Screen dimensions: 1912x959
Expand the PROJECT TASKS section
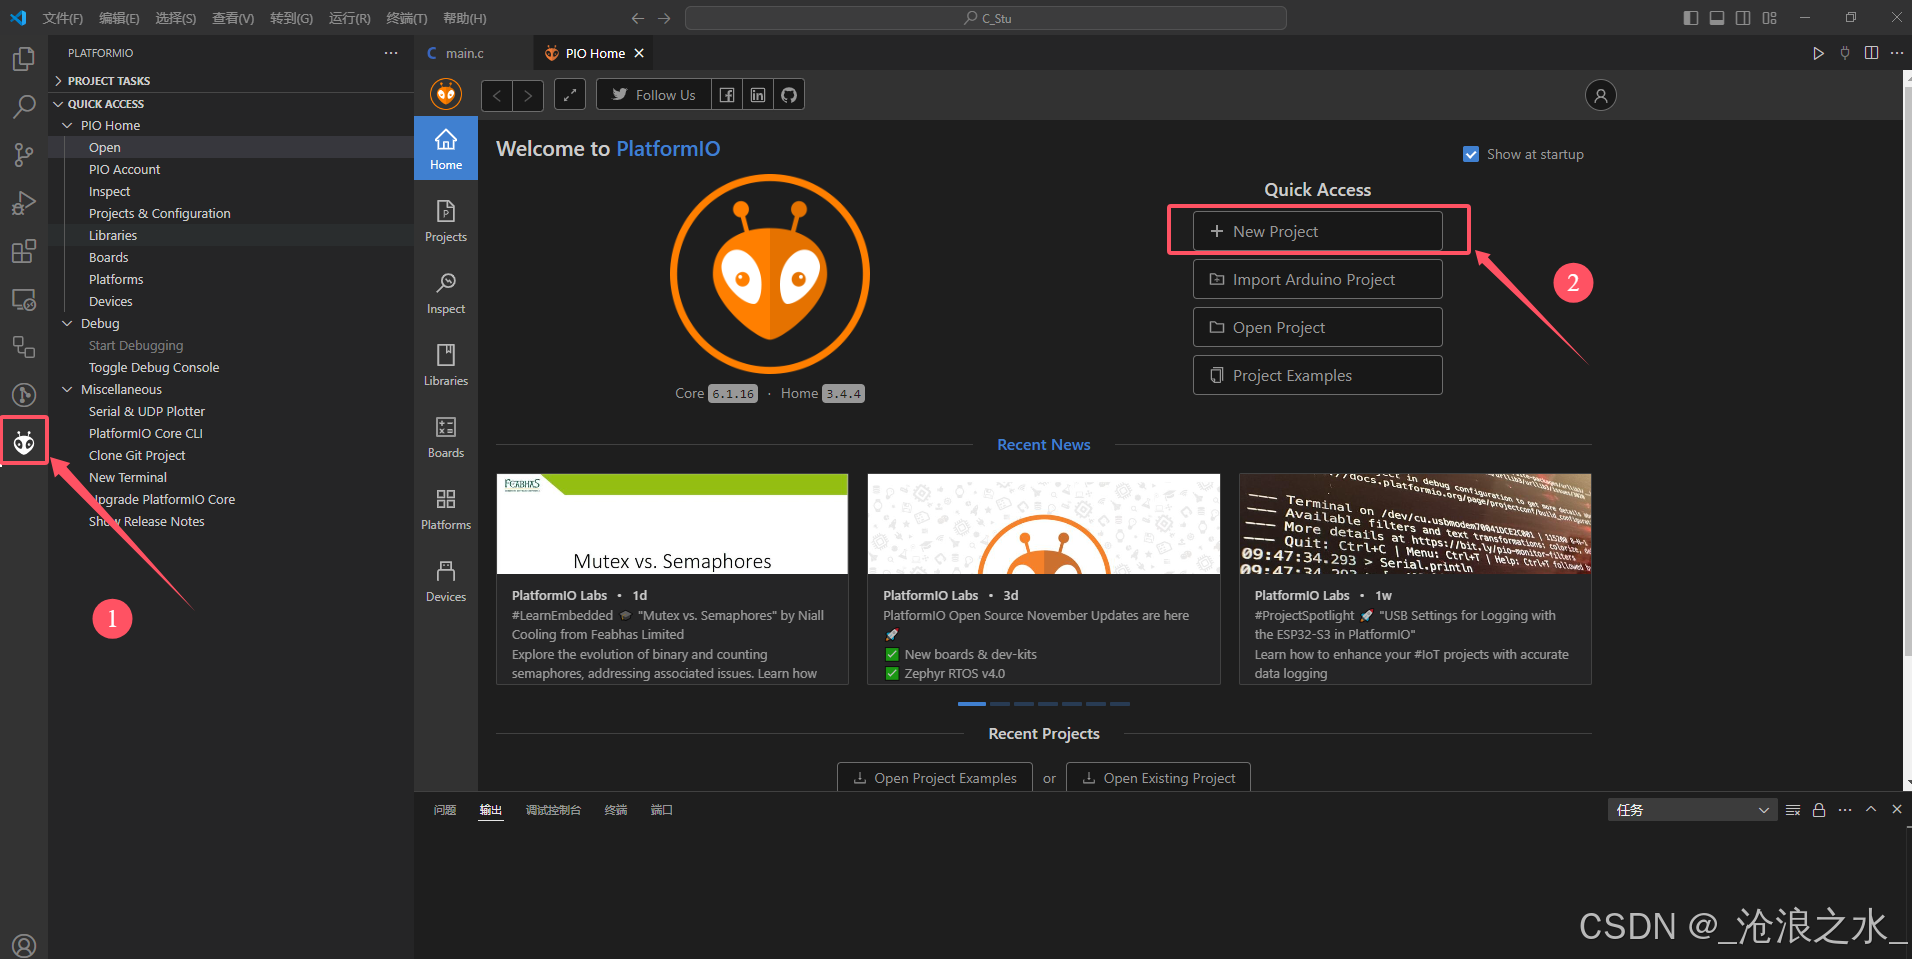tap(231, 81)
